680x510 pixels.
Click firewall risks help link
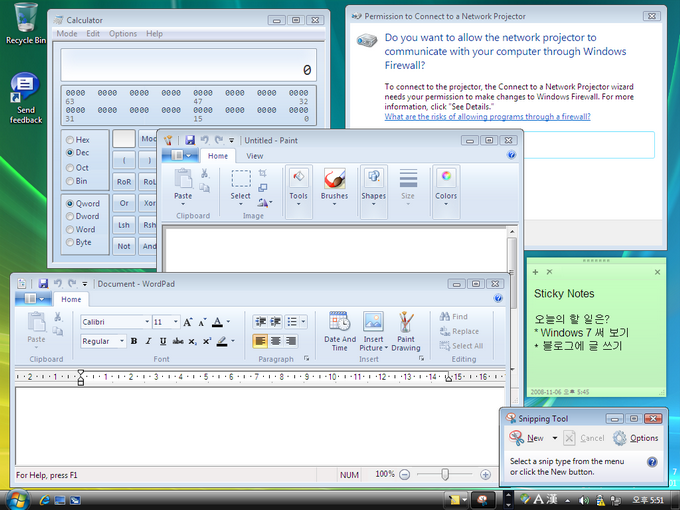pos(487,117)
